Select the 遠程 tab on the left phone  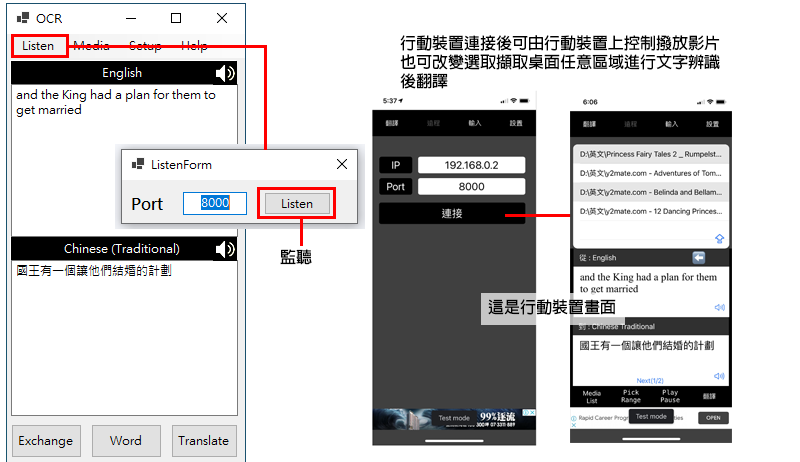[433, 123]
